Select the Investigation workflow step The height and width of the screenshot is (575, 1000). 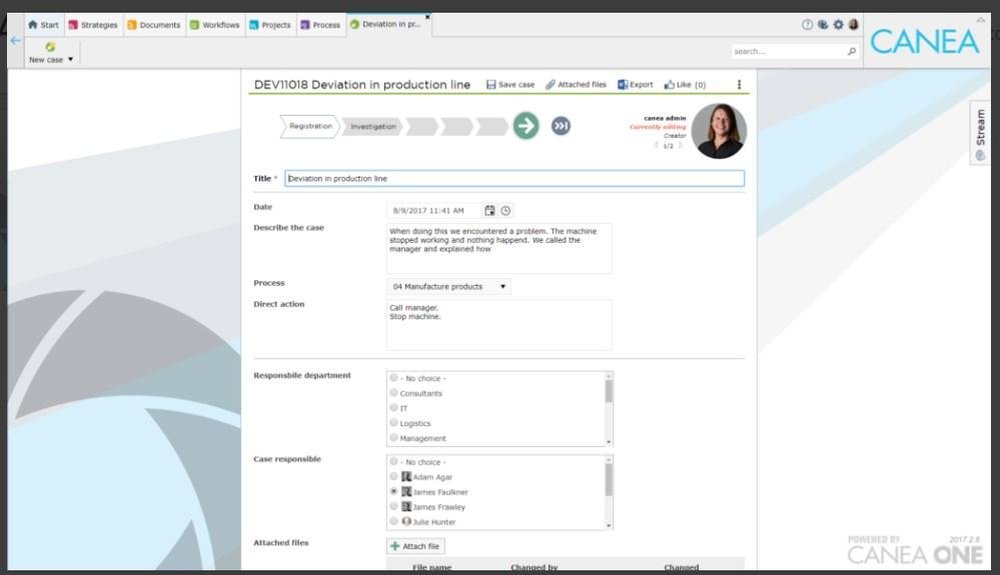click(x=372, y=126)
